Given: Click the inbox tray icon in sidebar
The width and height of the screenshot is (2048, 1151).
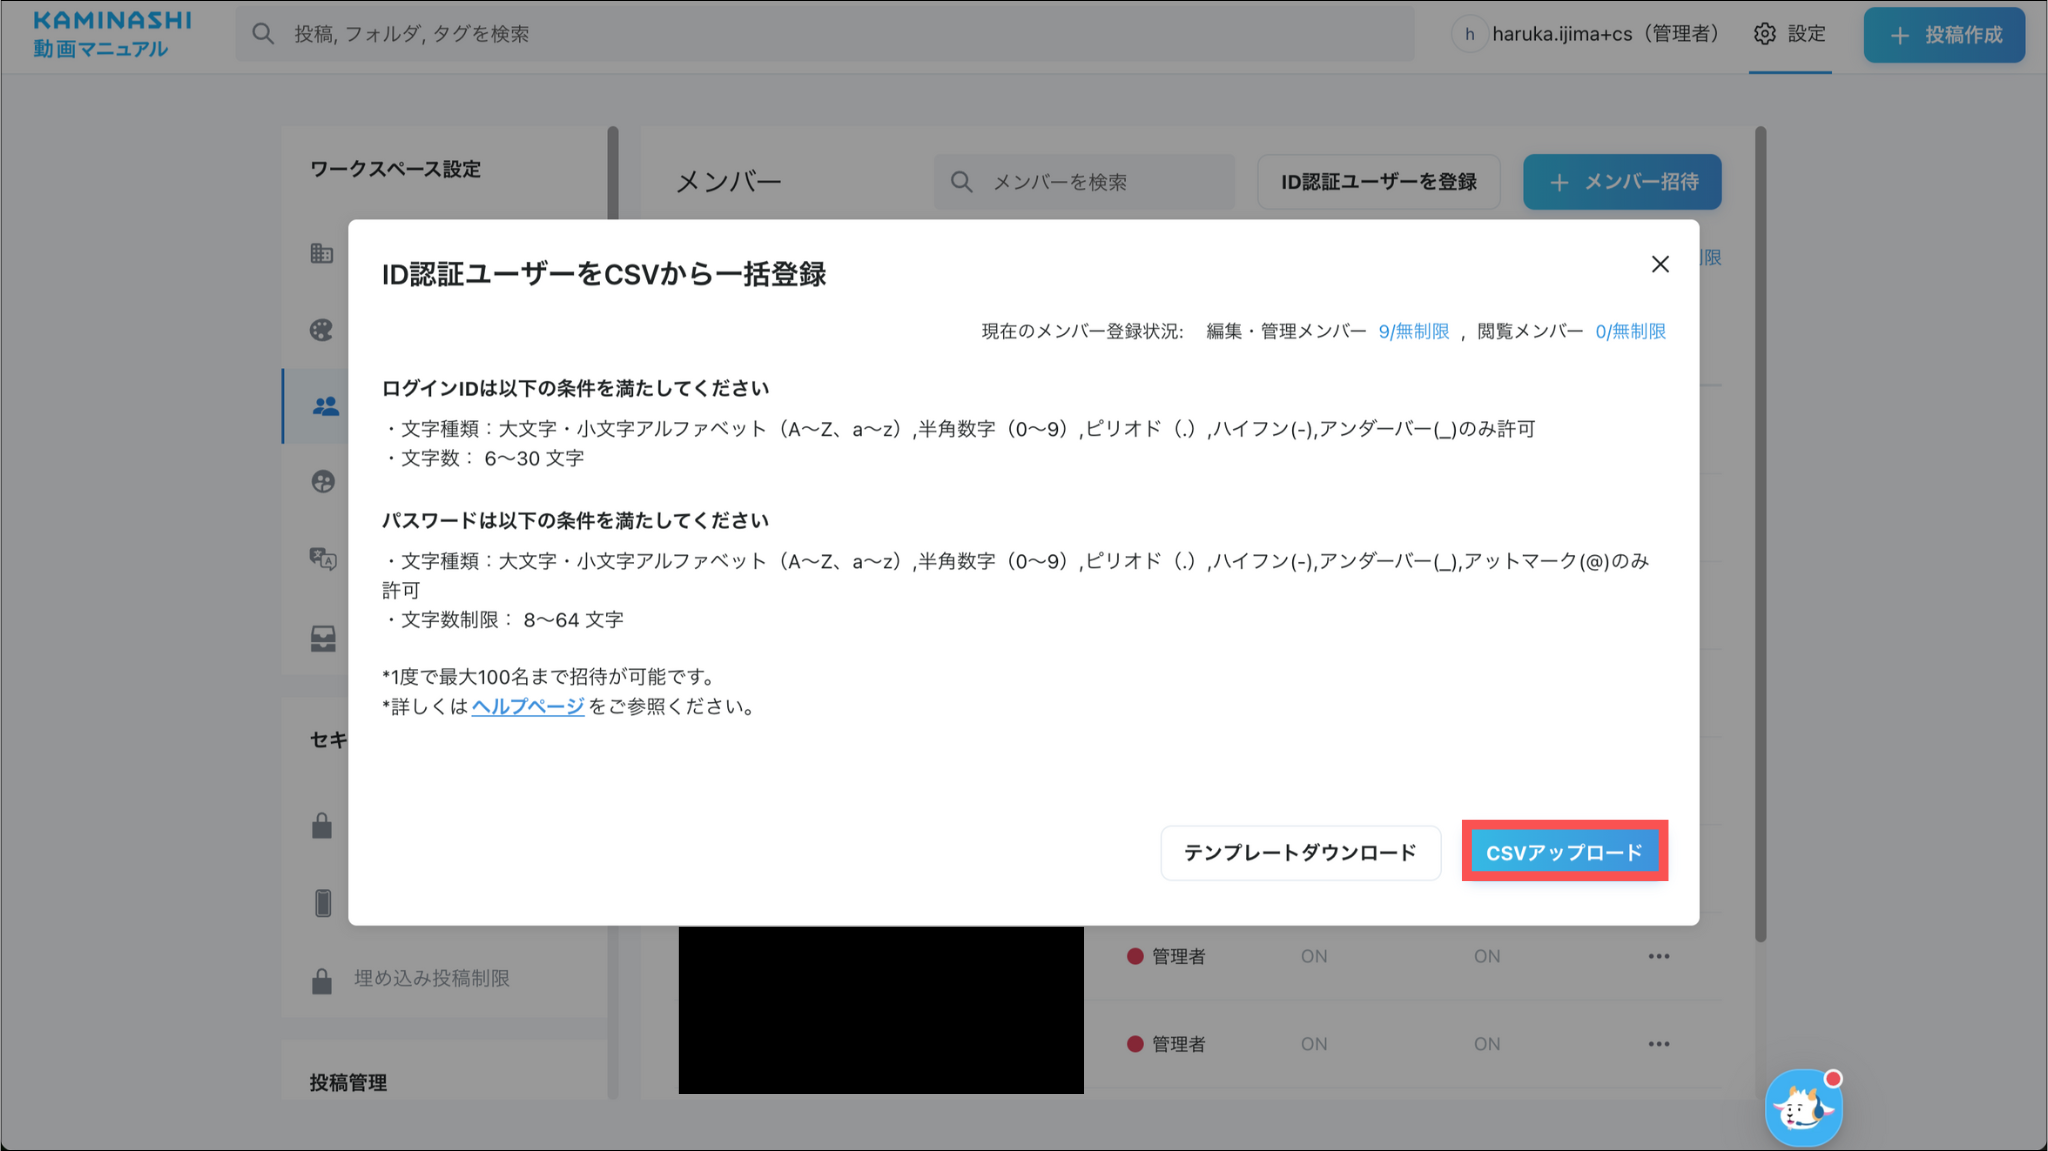Looking at the screenshot, I should point(322,638).
